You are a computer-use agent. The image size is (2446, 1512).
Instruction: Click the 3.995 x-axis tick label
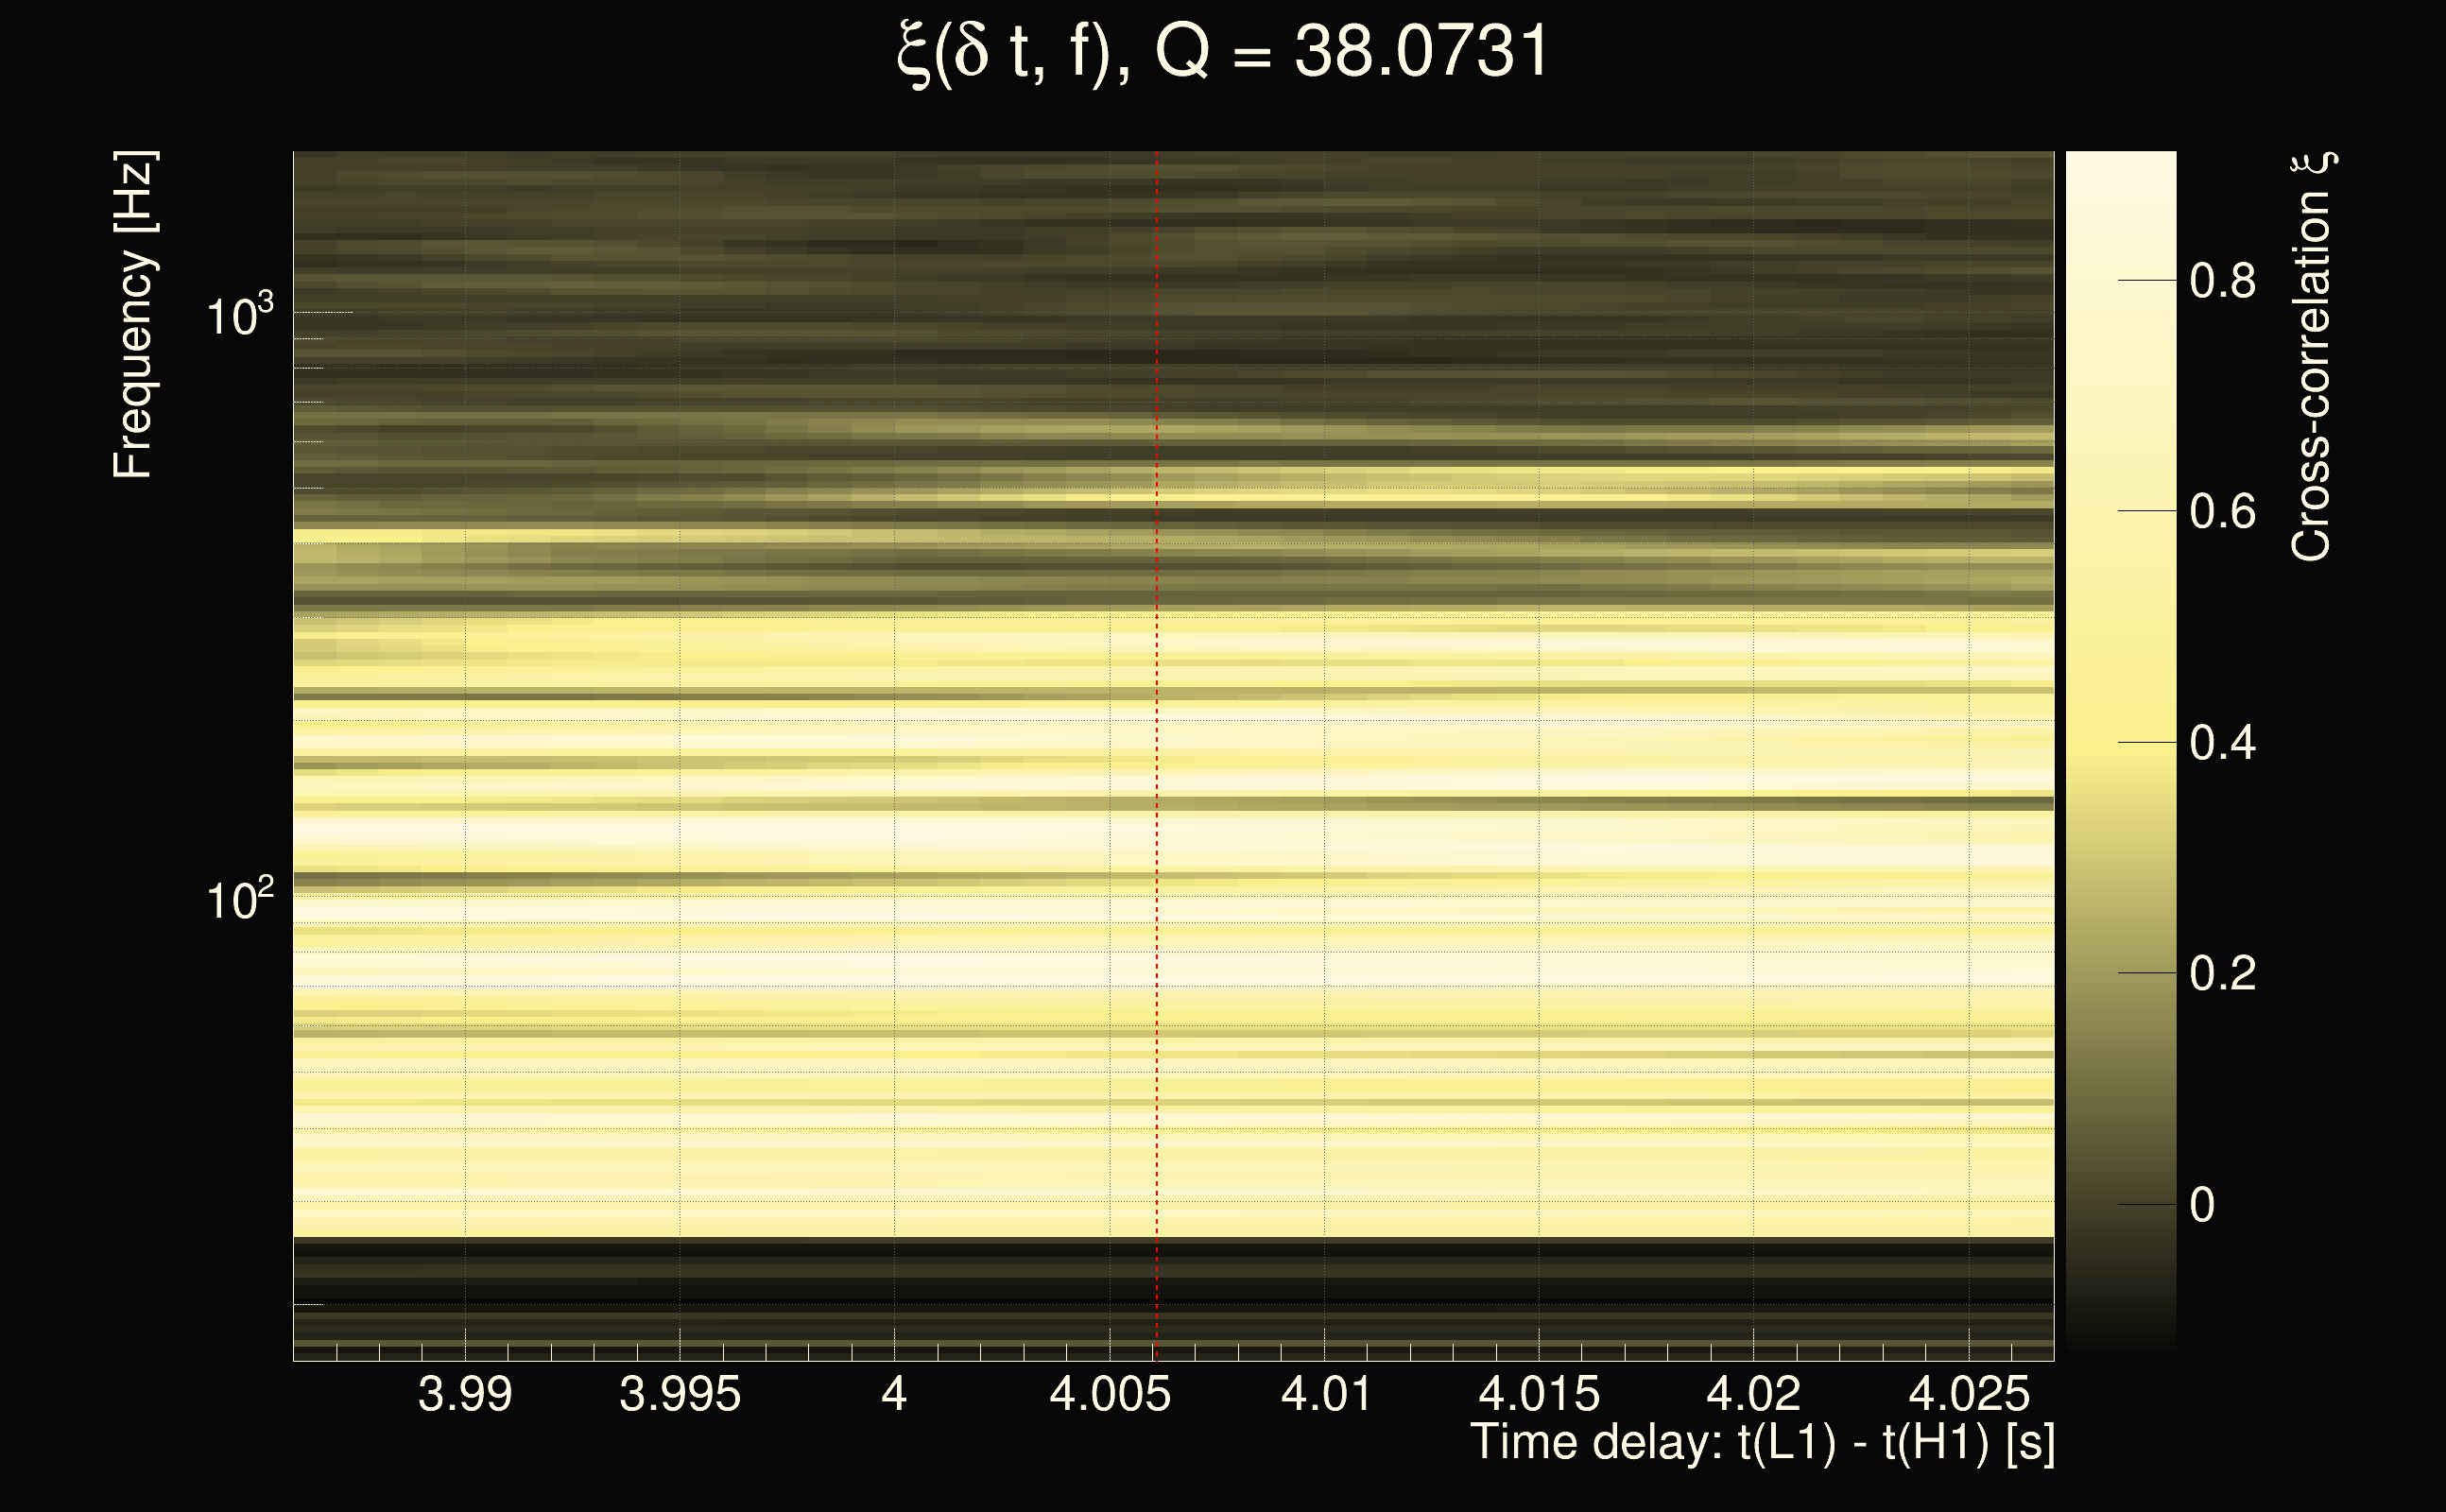[x=680, y=1394]
